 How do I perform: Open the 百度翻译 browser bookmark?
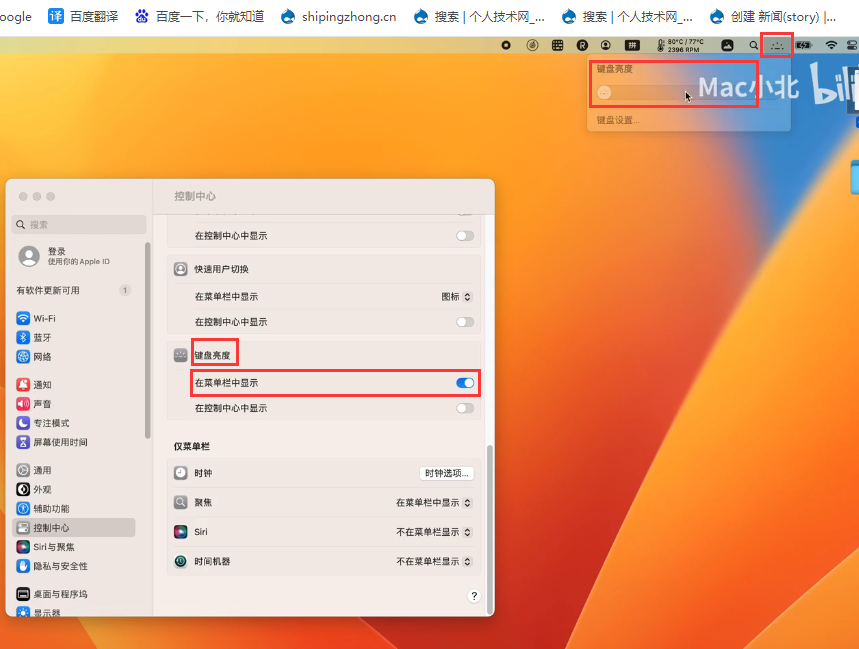pos(83,16)
